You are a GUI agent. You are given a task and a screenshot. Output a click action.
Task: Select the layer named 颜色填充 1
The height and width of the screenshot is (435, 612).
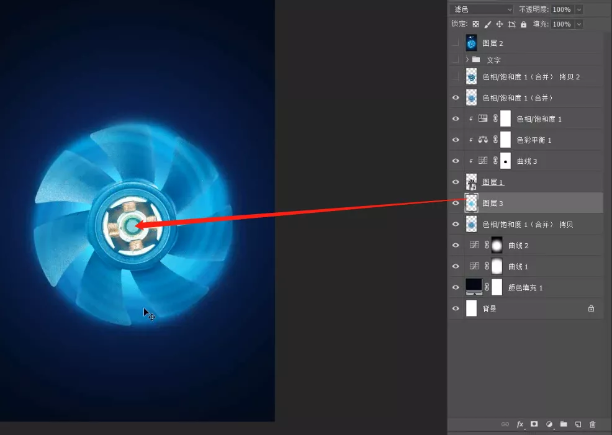pos(525,288)
